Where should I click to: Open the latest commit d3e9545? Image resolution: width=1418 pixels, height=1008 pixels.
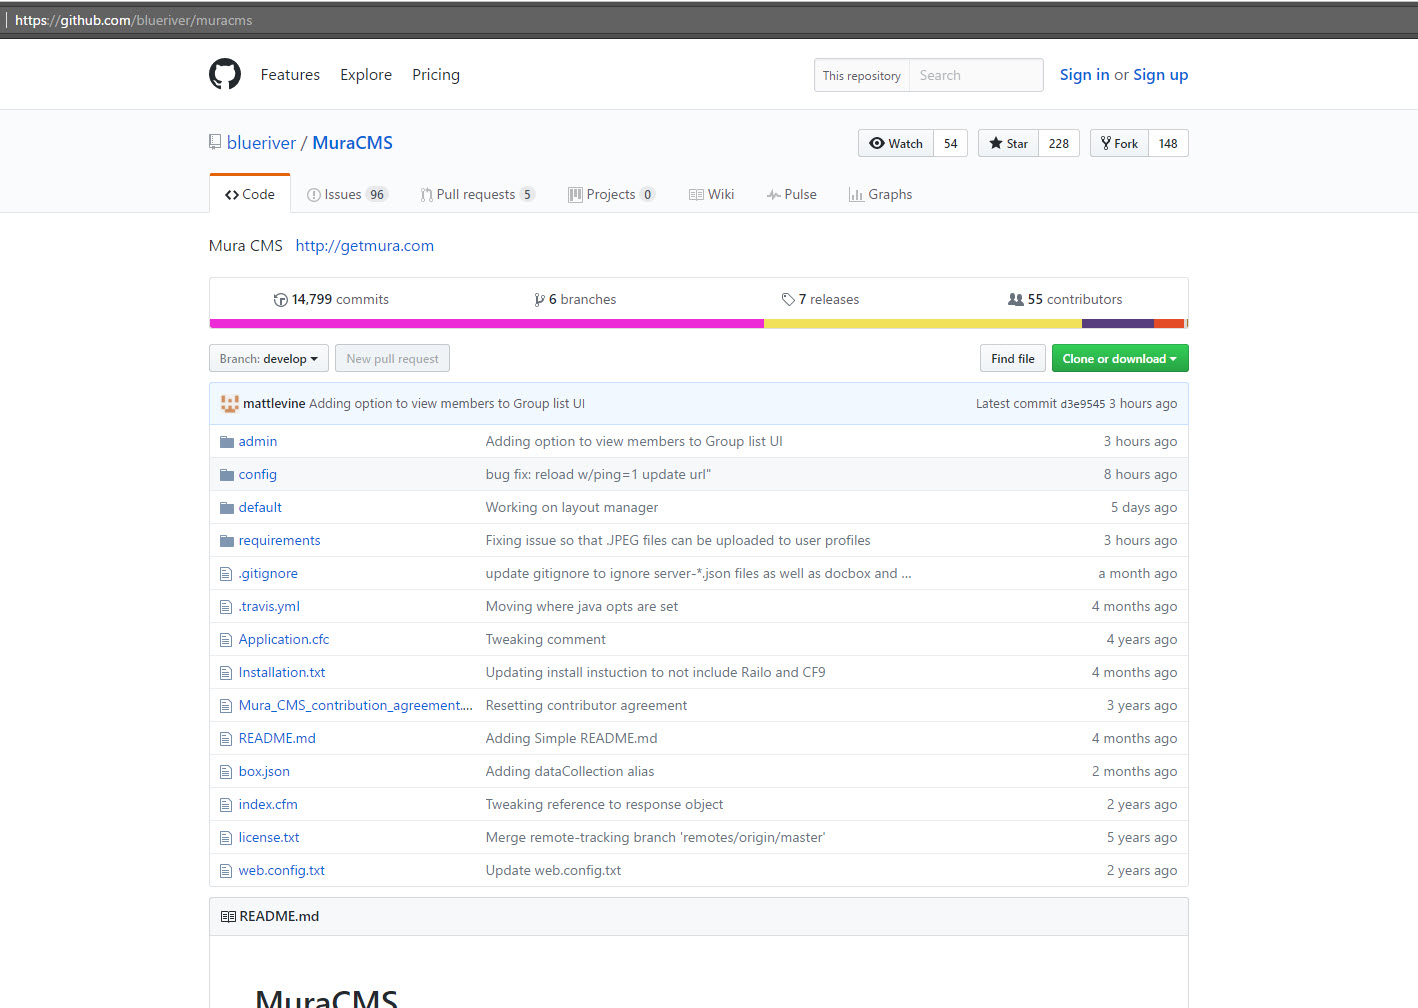[1083, 404]
